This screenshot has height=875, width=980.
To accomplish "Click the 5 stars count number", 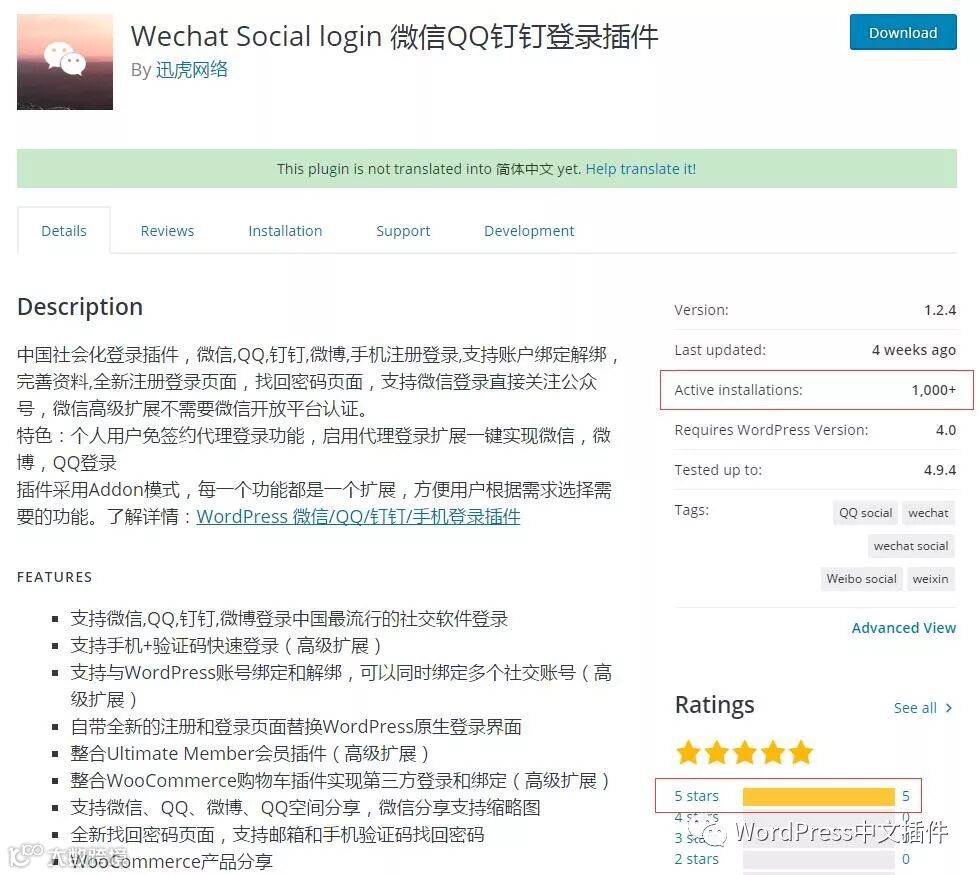I will (x=906, y=796).
